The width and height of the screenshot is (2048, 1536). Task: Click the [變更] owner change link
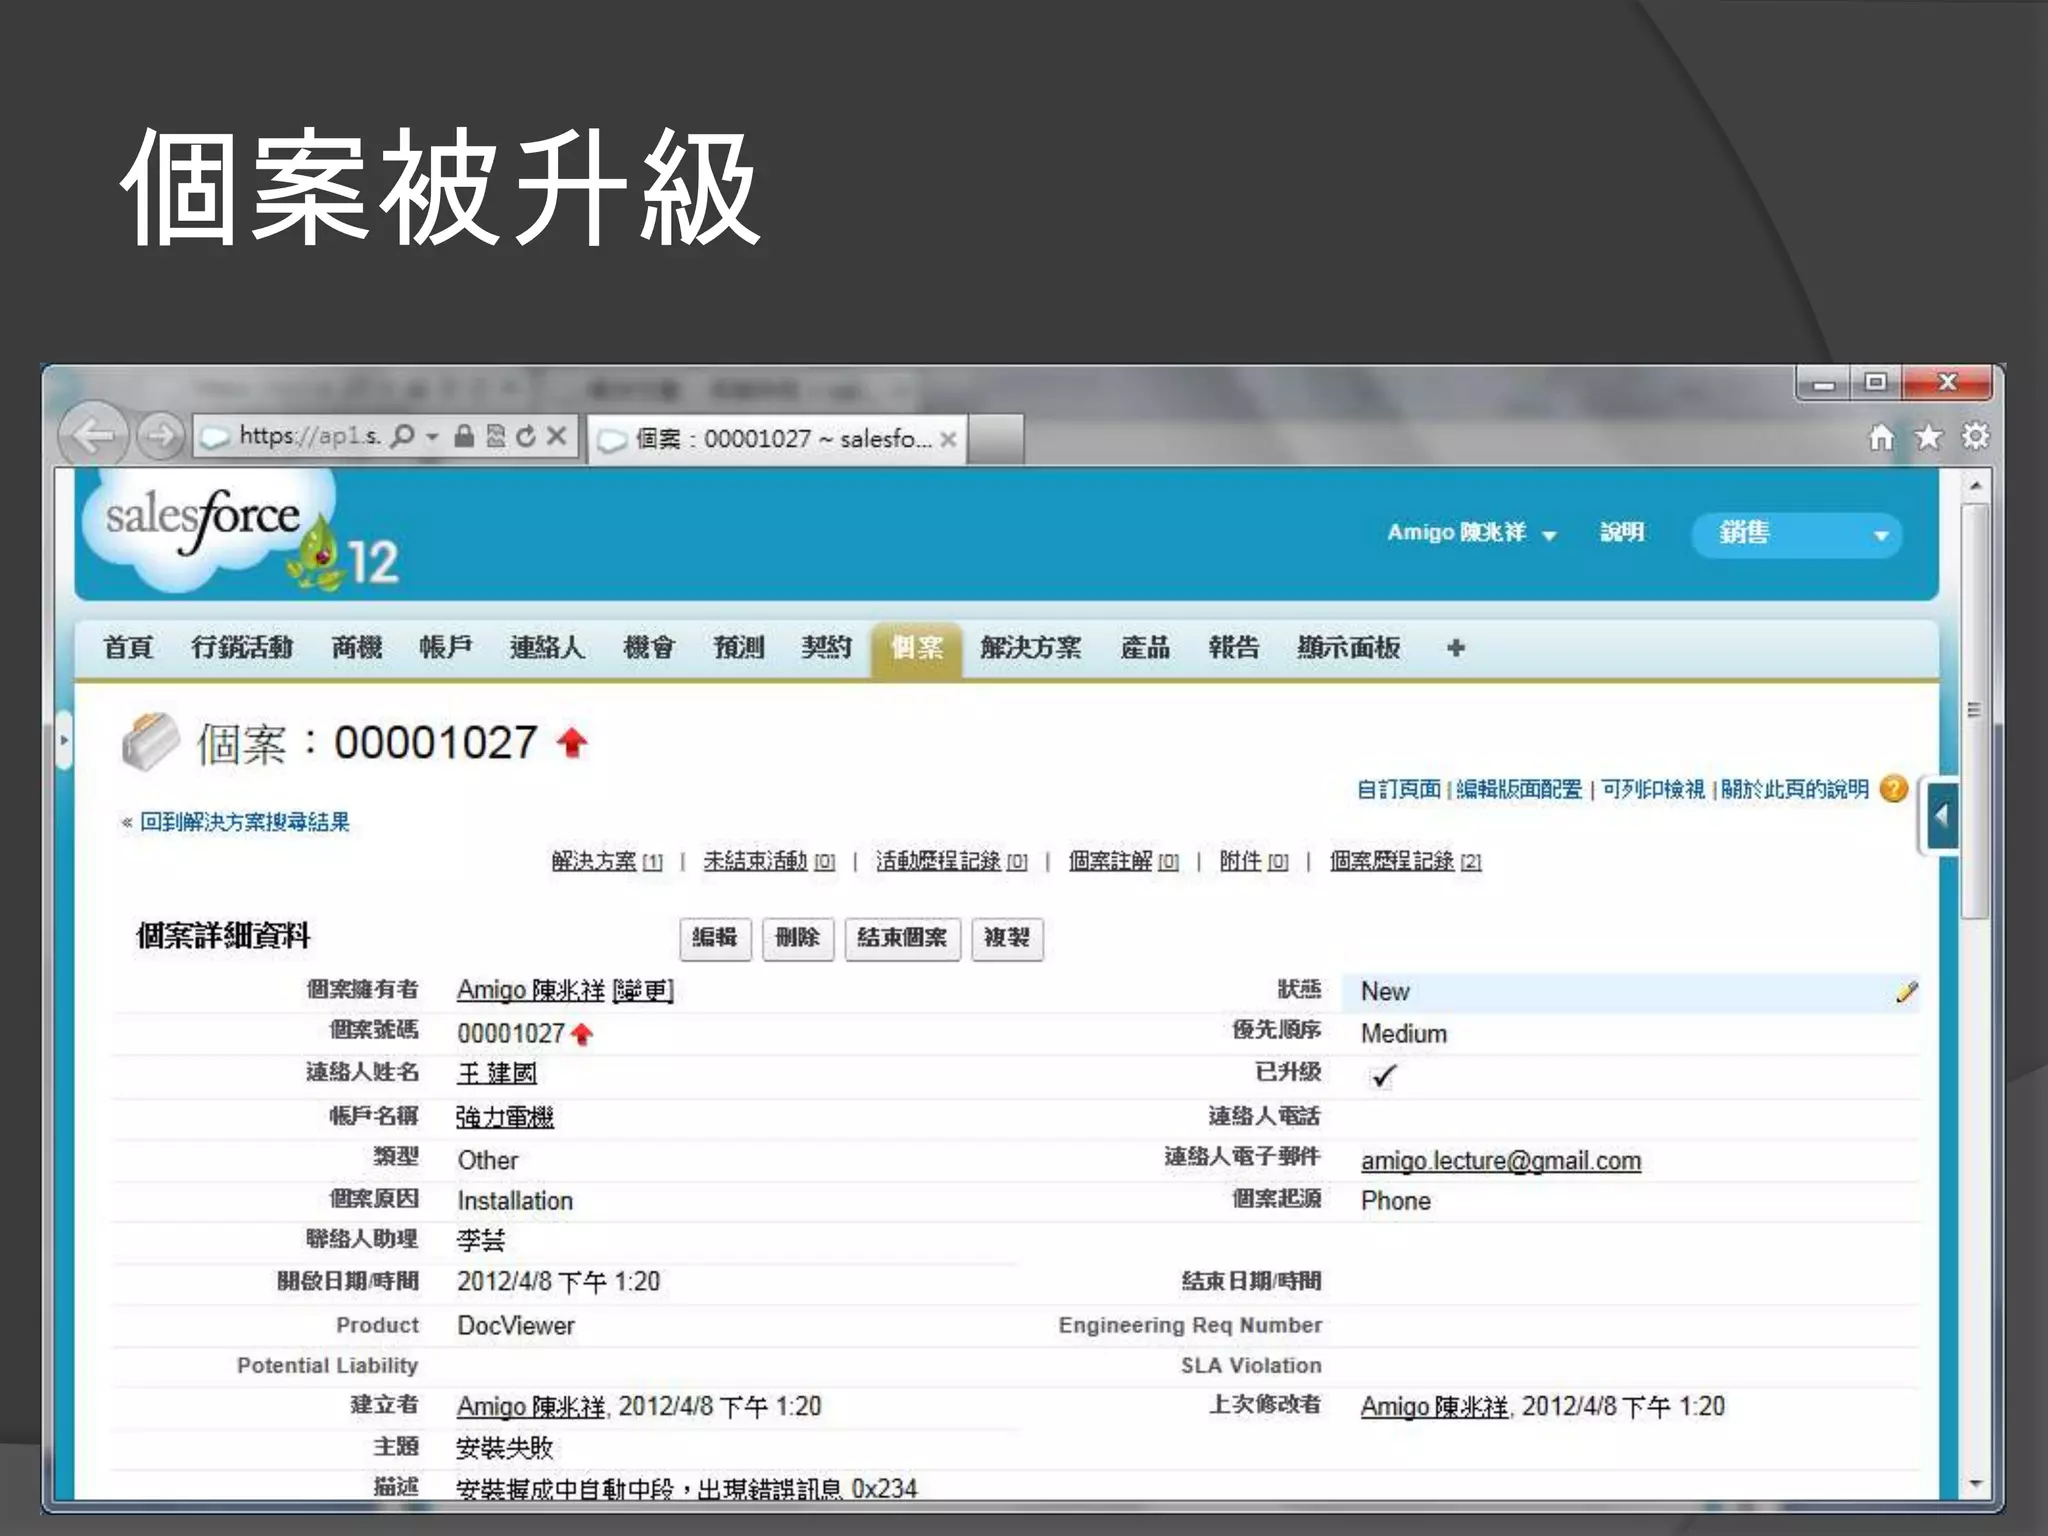(643, 990)
